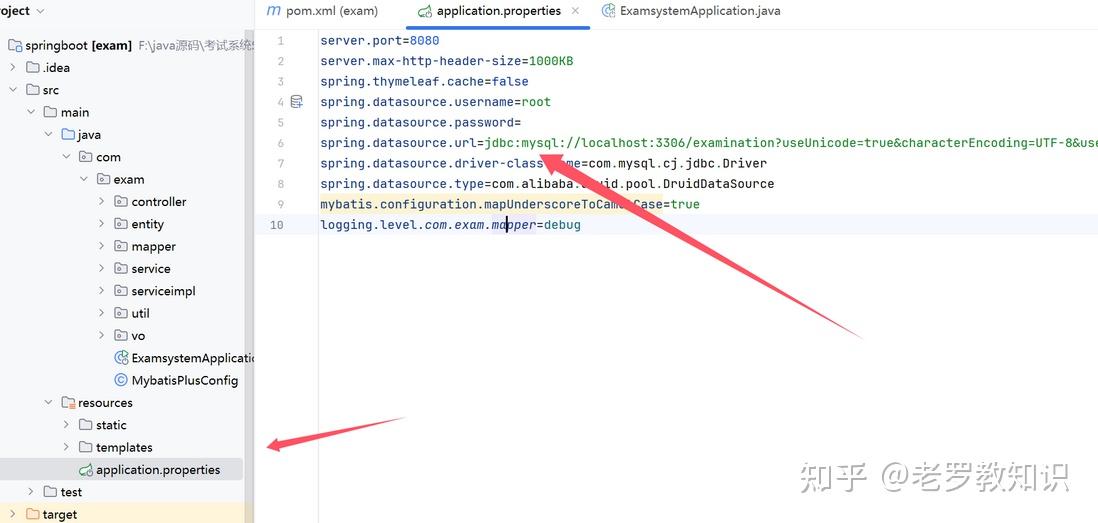Click the springboot module icon

[x=15, y=46]
